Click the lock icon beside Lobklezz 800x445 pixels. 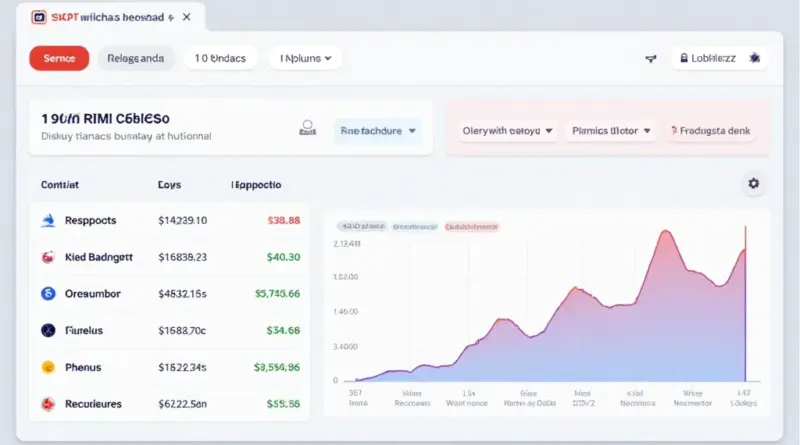pos(684,59)
